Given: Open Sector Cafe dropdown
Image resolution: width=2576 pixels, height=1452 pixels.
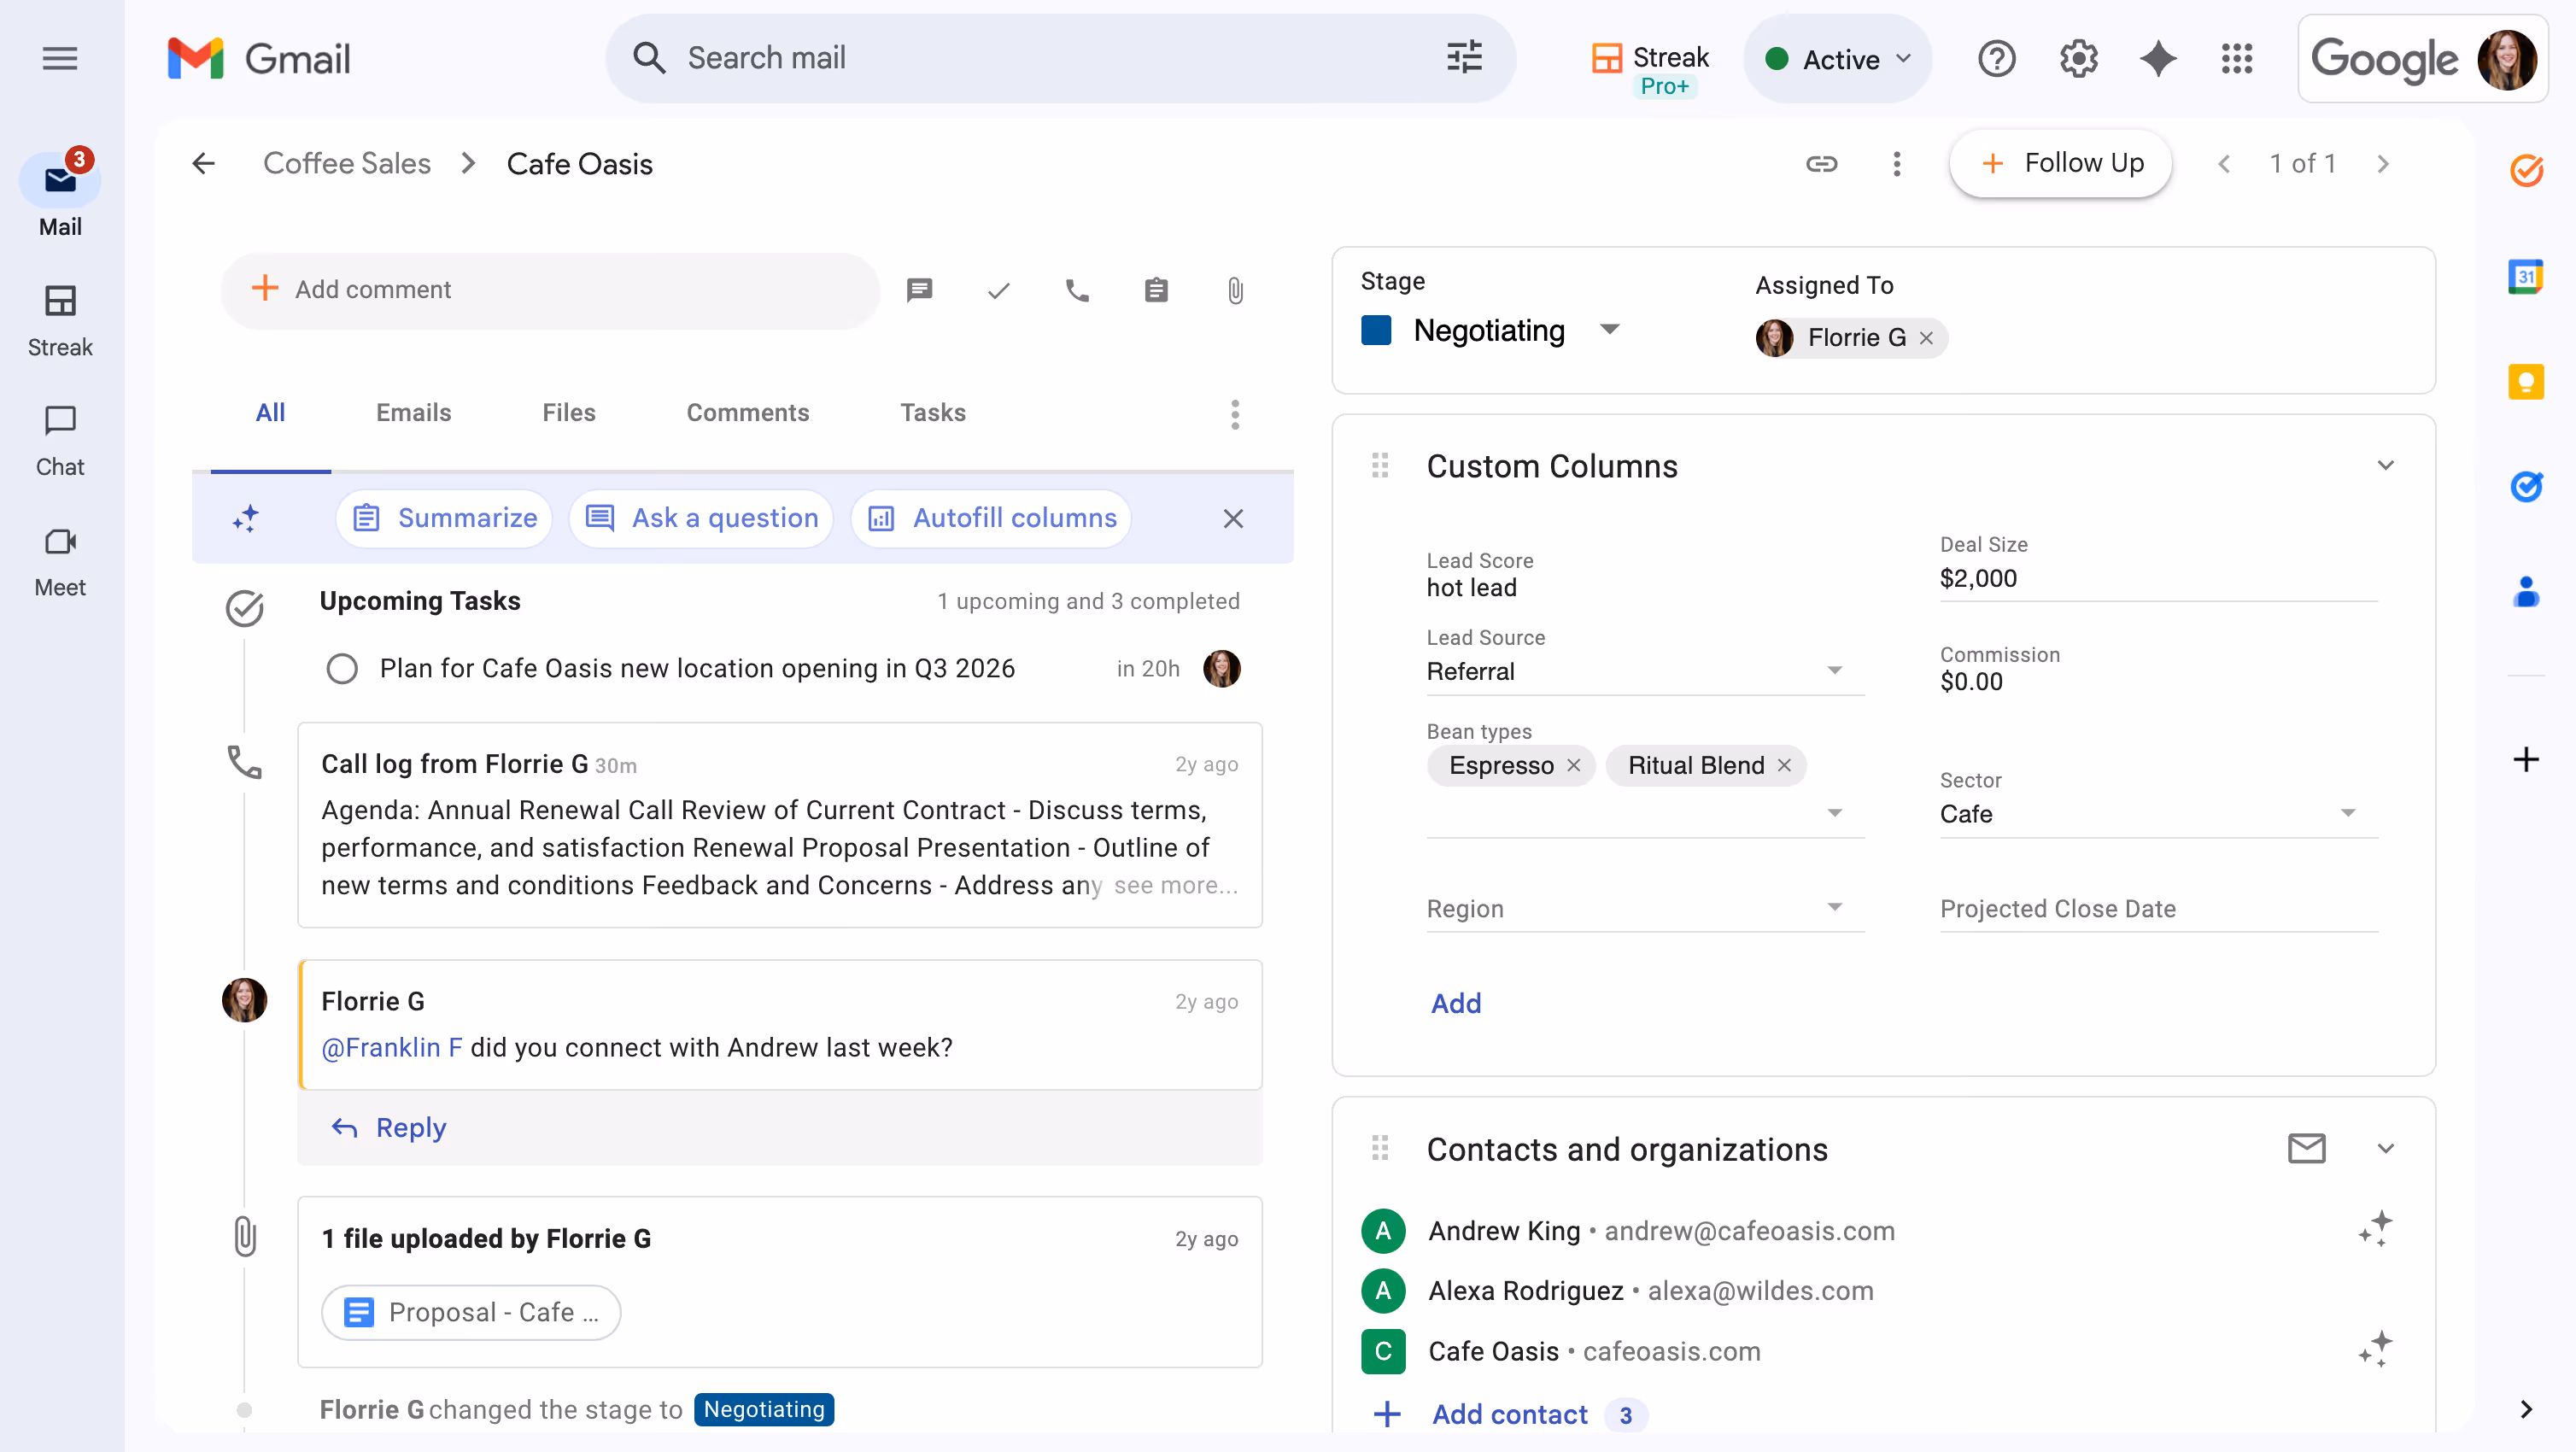Looking at the screenshot, I should [2158, 813].
